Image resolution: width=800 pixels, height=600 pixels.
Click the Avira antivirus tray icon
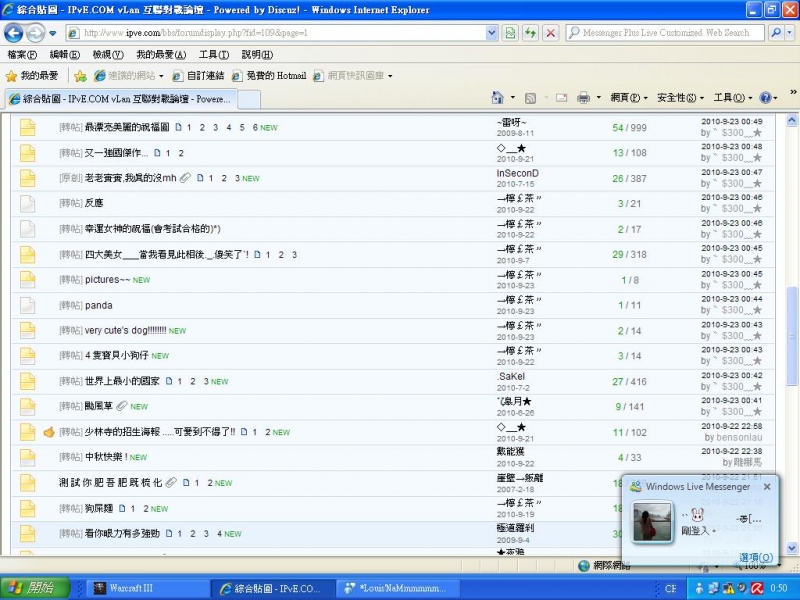[757, 588]
